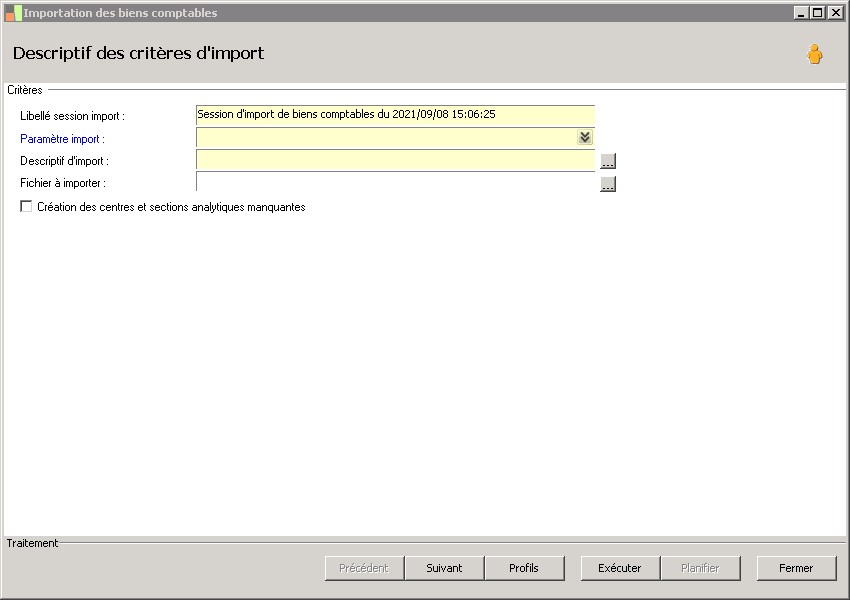Click the Libellé session import field
The height and width of the screenshot is (600, 850).
coord(395,115)
